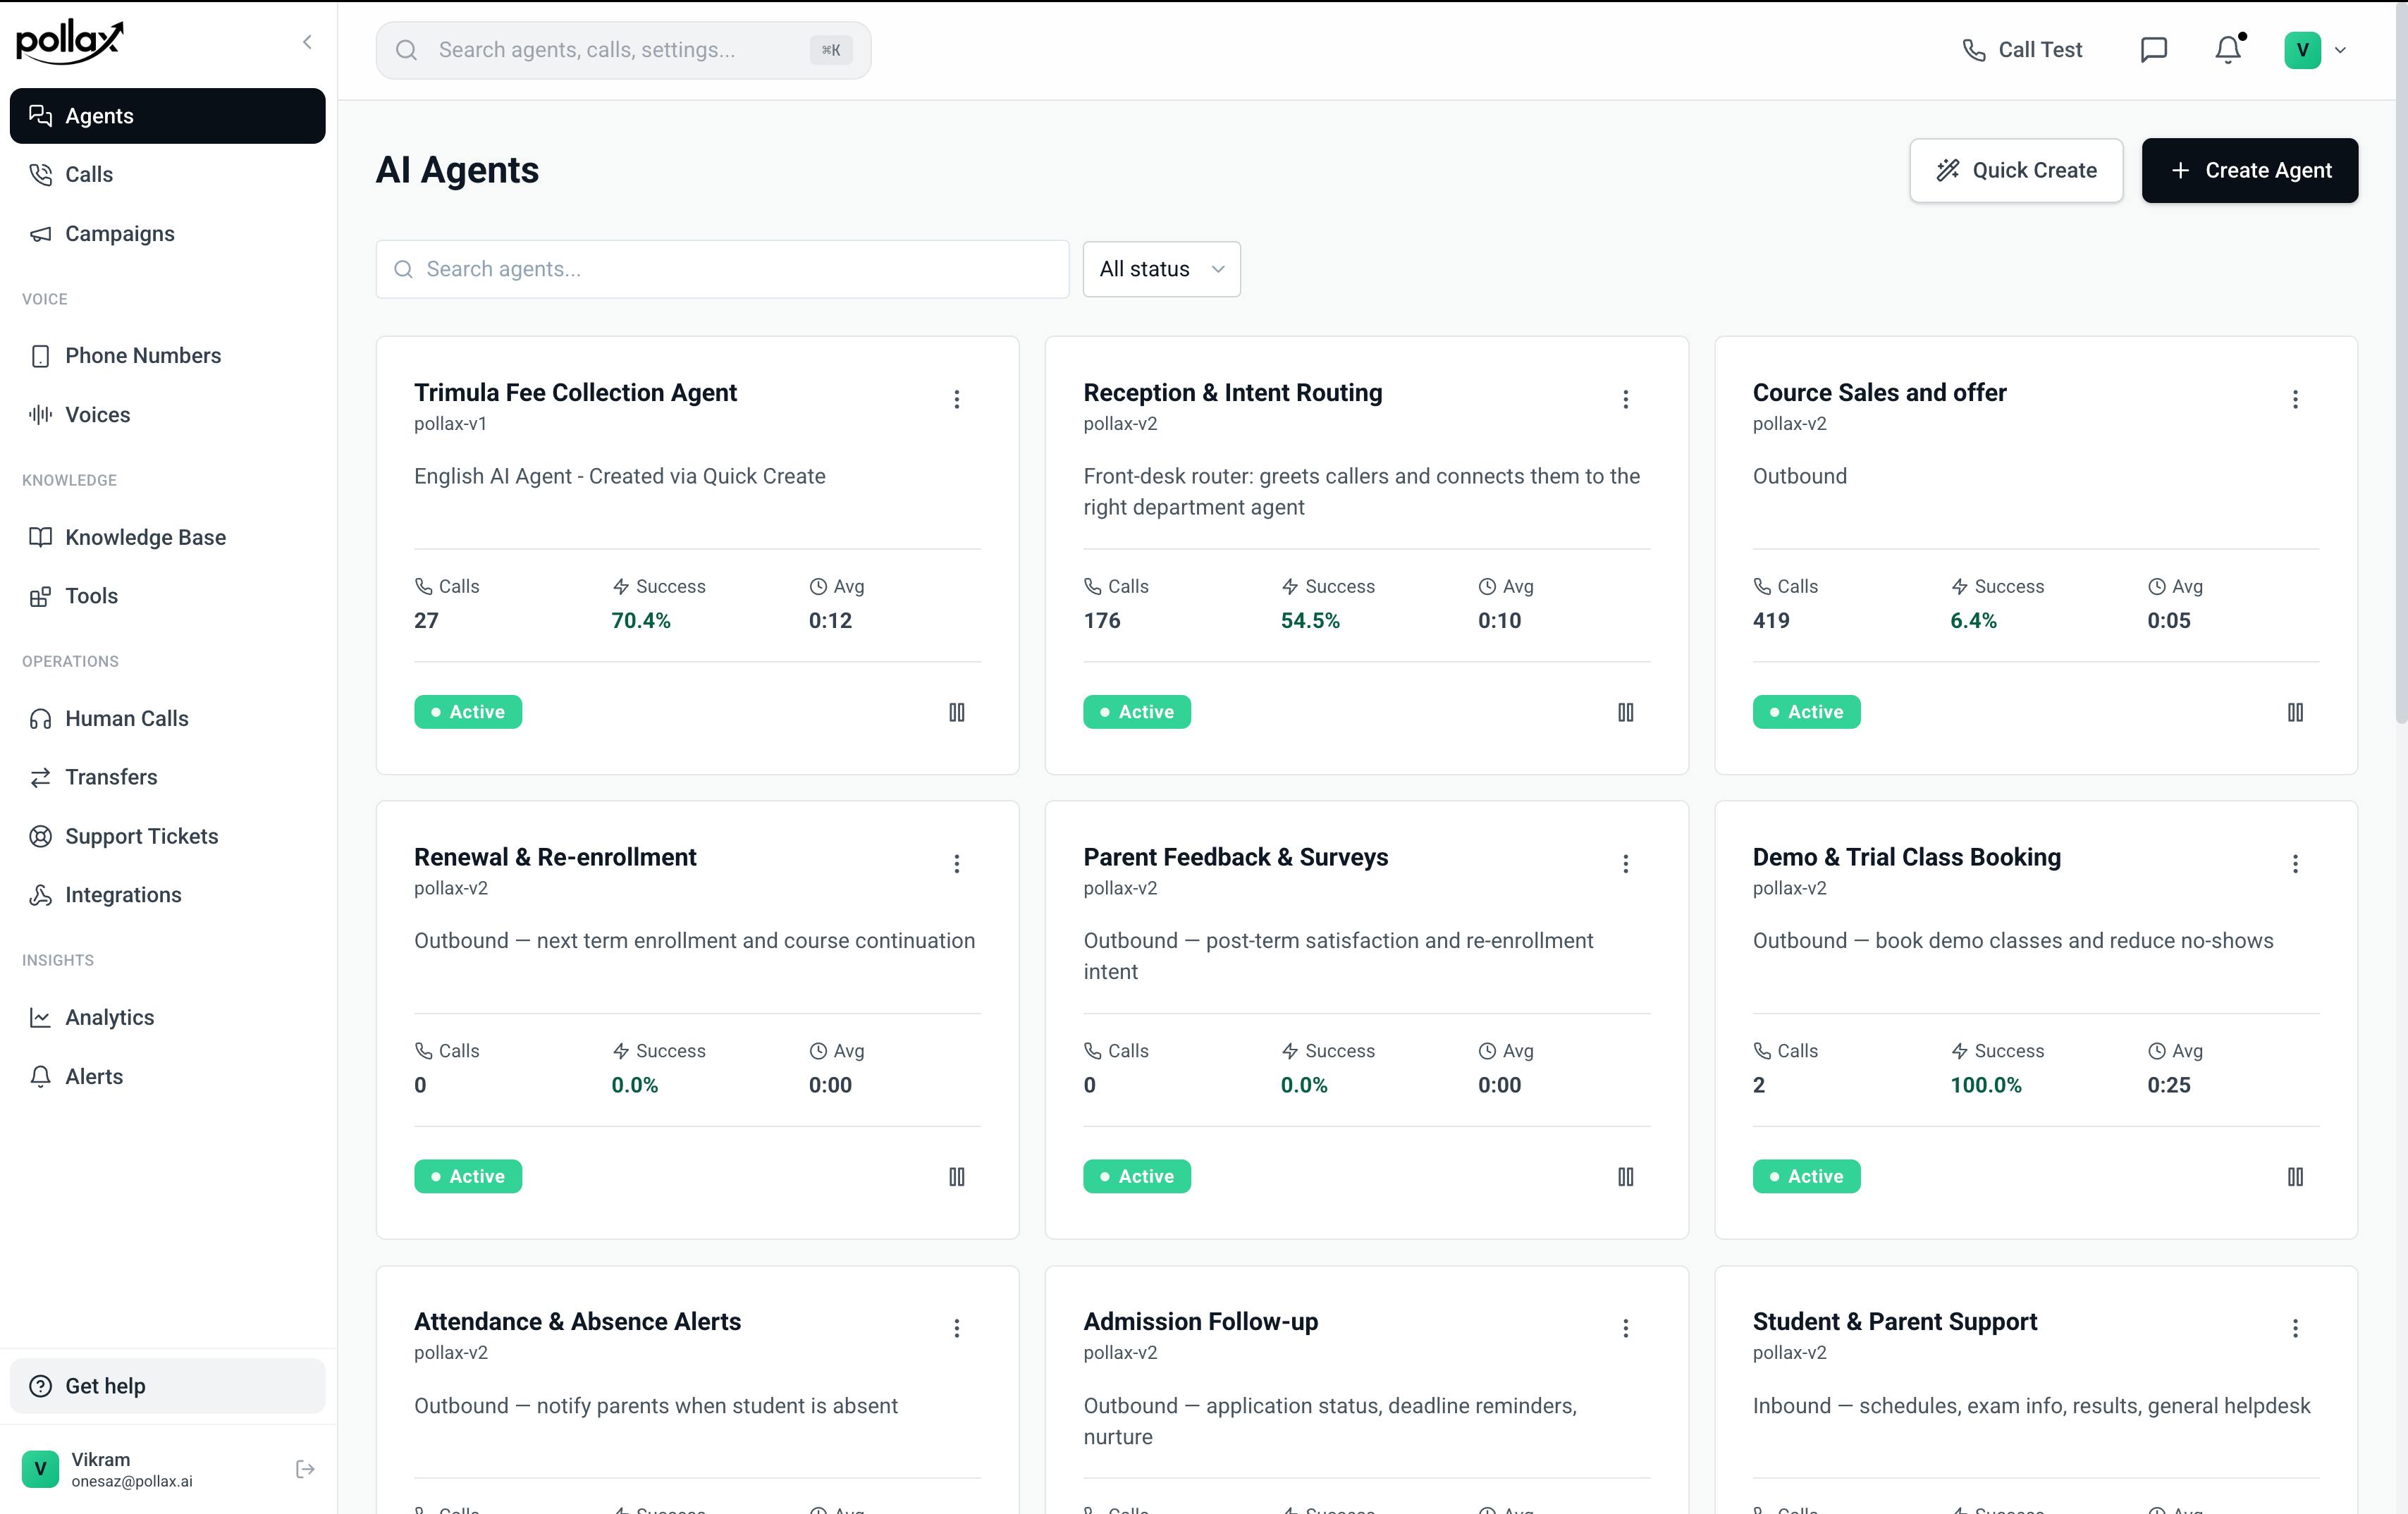Open options menu for Cource Sales and offer
The height and width of the screenshot is (1514, 2408).
pos(2295,399)
